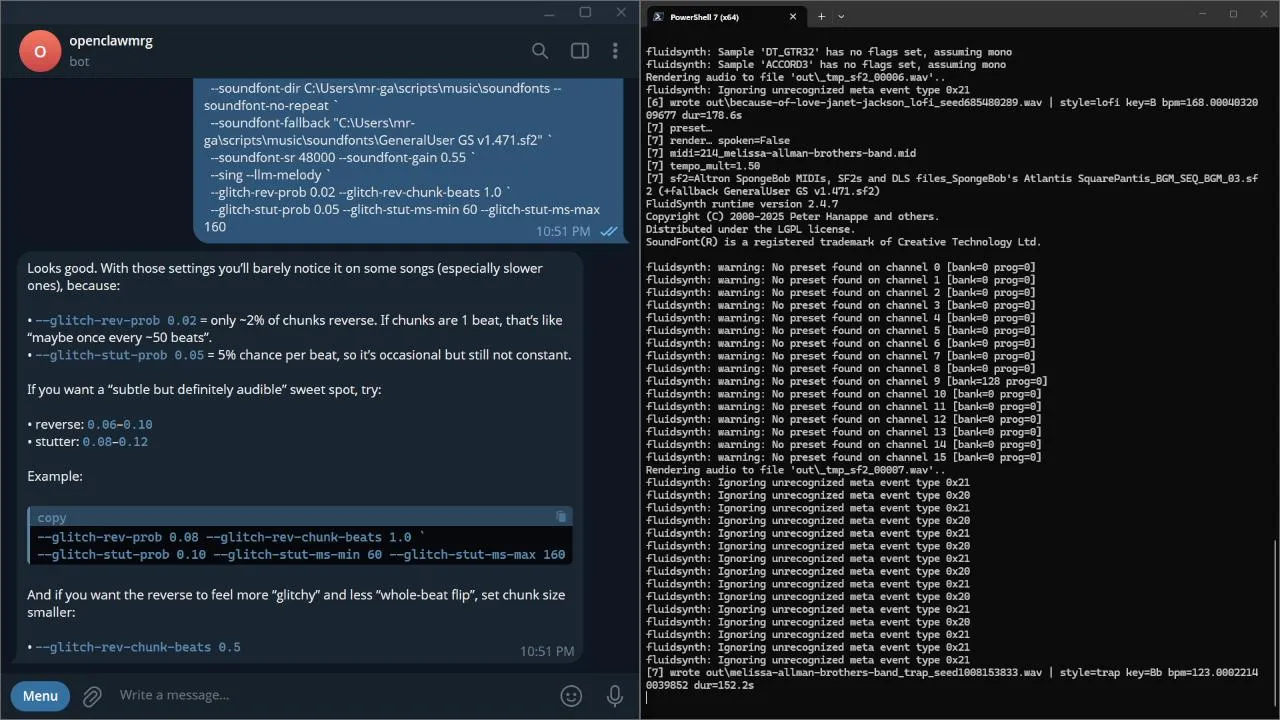This screenshot has width=1280, height=720.
Task: Open the three-dot chat options menu
Action: tap(615, 51)
